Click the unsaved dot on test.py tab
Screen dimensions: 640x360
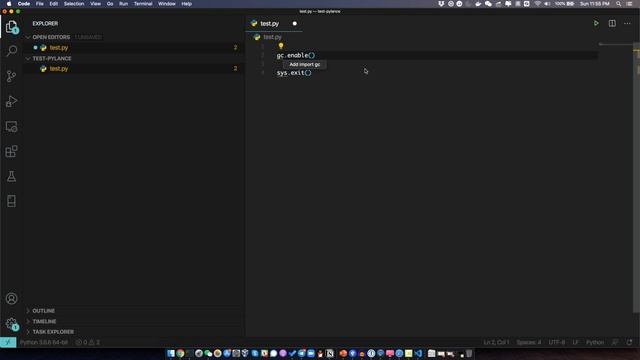coord(295,24)
